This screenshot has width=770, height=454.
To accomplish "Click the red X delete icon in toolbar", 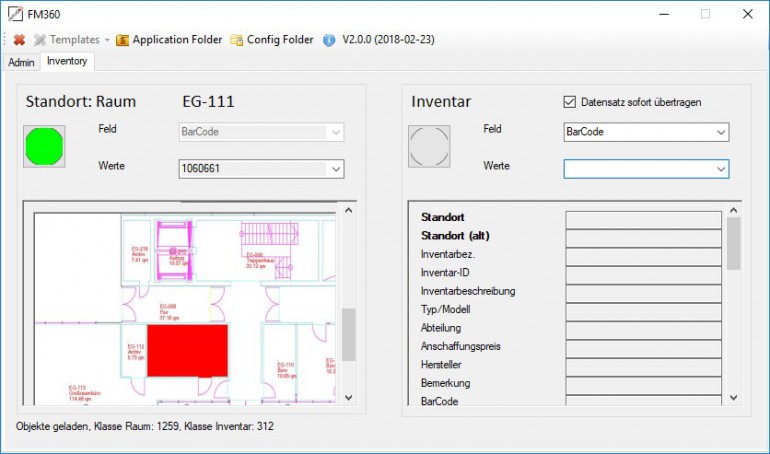I will click(19, 40).
